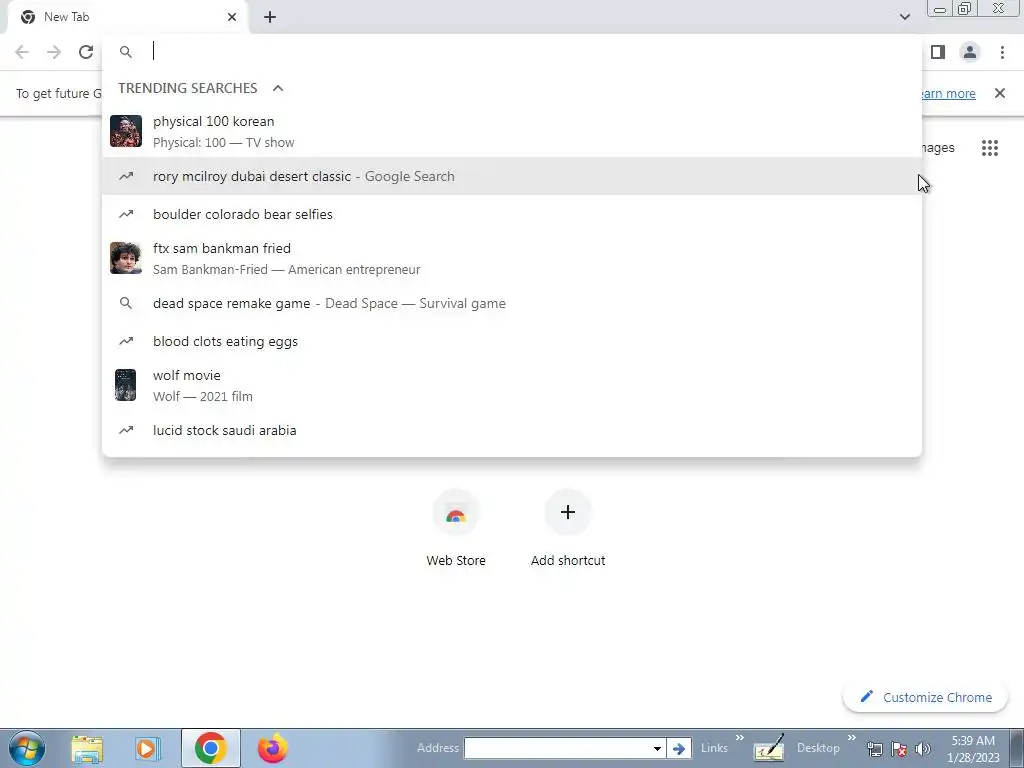Viewport: 1024px width, 768px height.
Task: Pick boulder colorado bear selfies suggestion
Action: [512, 214]
